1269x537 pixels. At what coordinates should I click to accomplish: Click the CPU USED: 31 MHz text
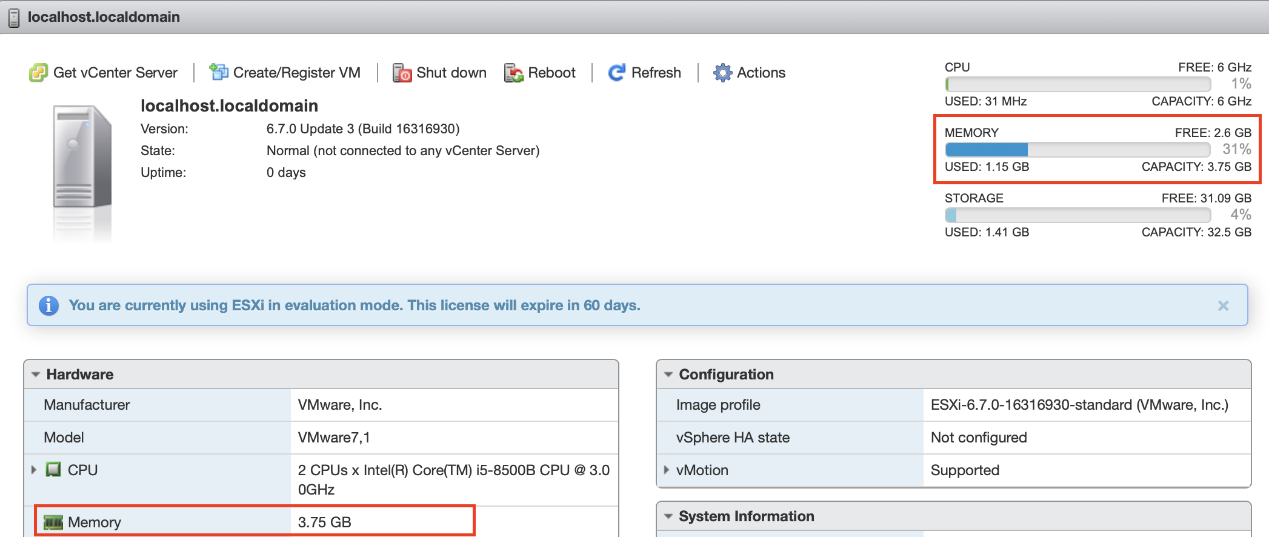986,101
